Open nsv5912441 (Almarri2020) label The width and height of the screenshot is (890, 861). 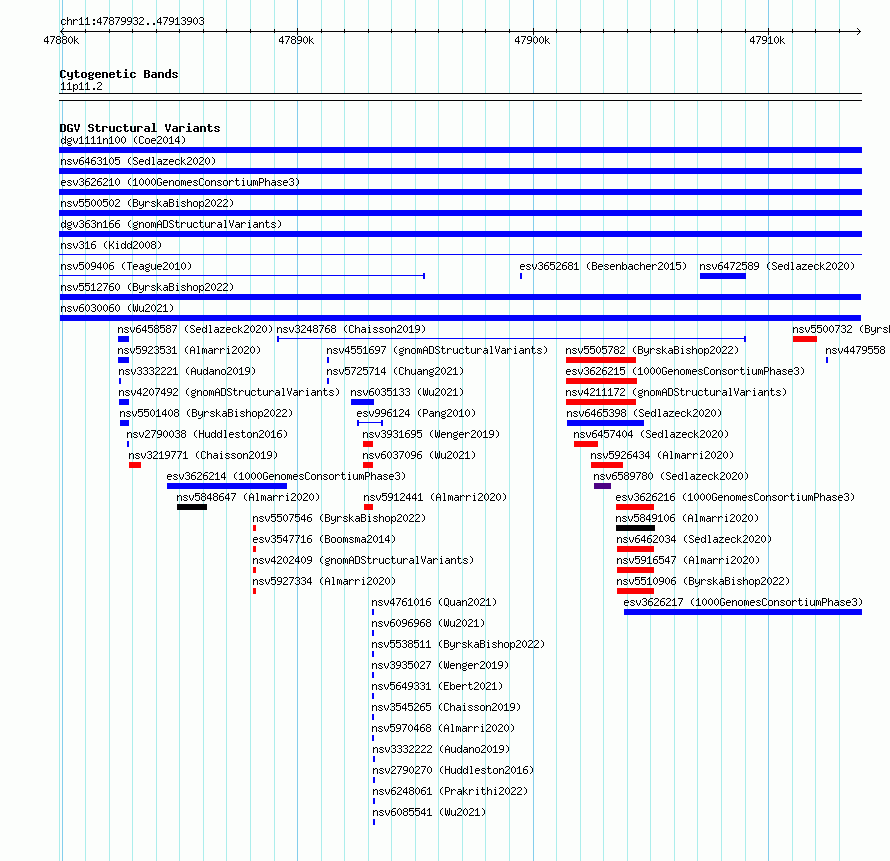tap(435, 497)
